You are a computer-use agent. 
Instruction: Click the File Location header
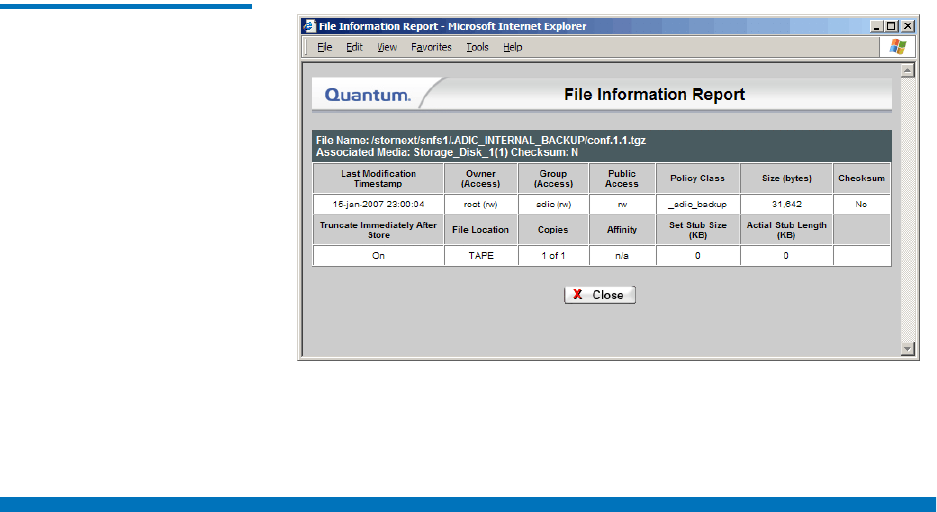pyautogui.click(x=480, y=230)
